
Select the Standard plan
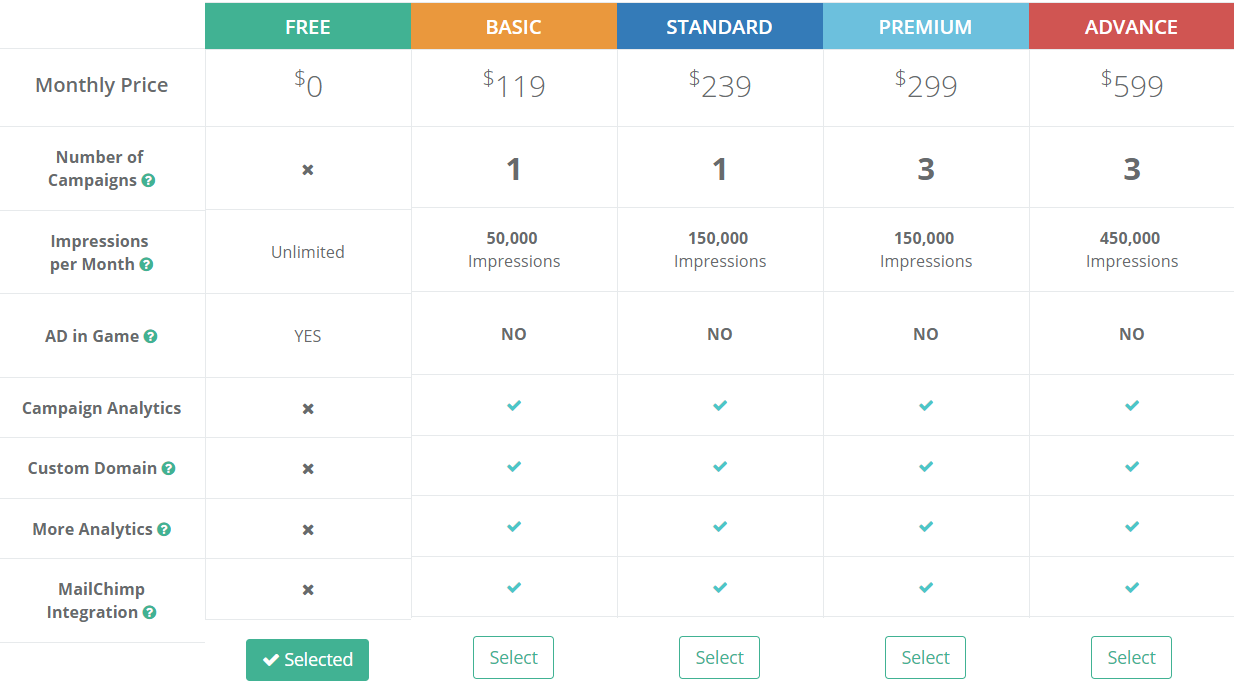(x=719, y=658)
